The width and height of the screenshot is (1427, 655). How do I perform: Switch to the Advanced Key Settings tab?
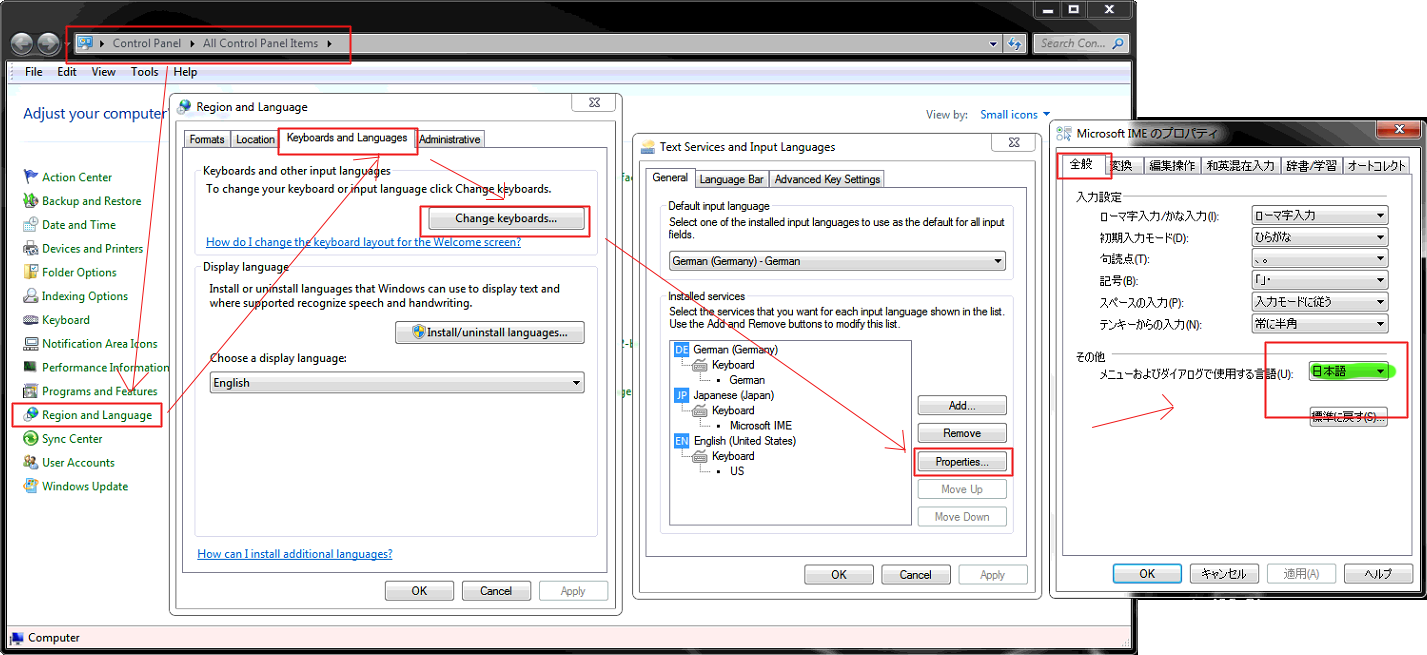coord(827,179)
